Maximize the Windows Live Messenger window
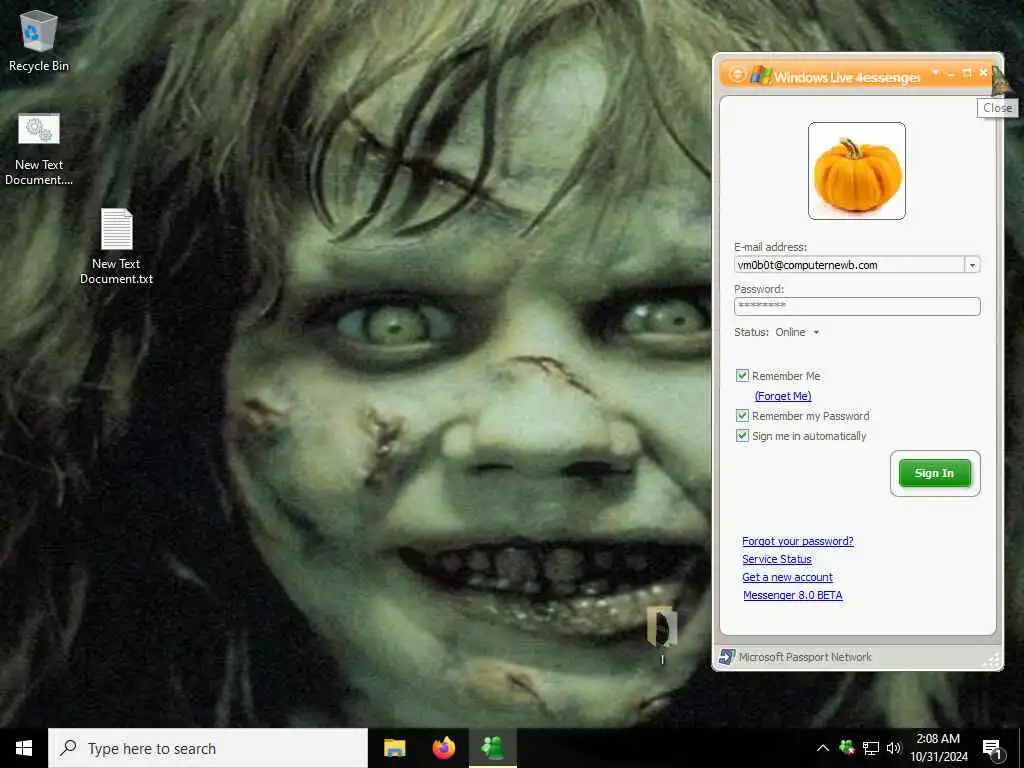Viewport: 1024px width, 768px height. tap(967, 72)
